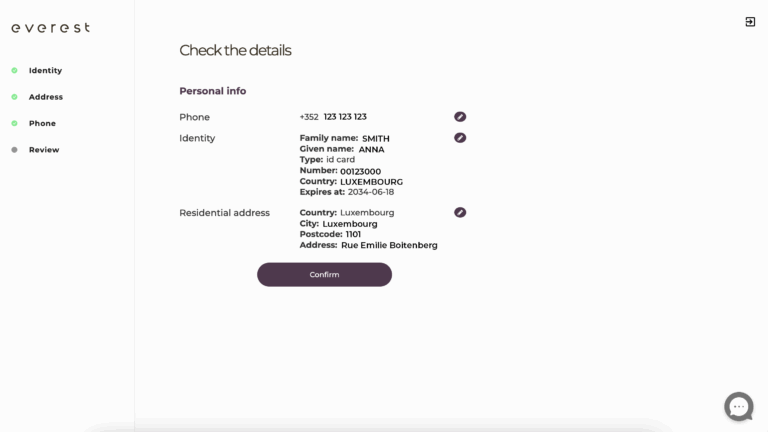Screen dimensions: 768x432
Task: Go to the Identity step in sidebar
Action: [x=45, y=71]
